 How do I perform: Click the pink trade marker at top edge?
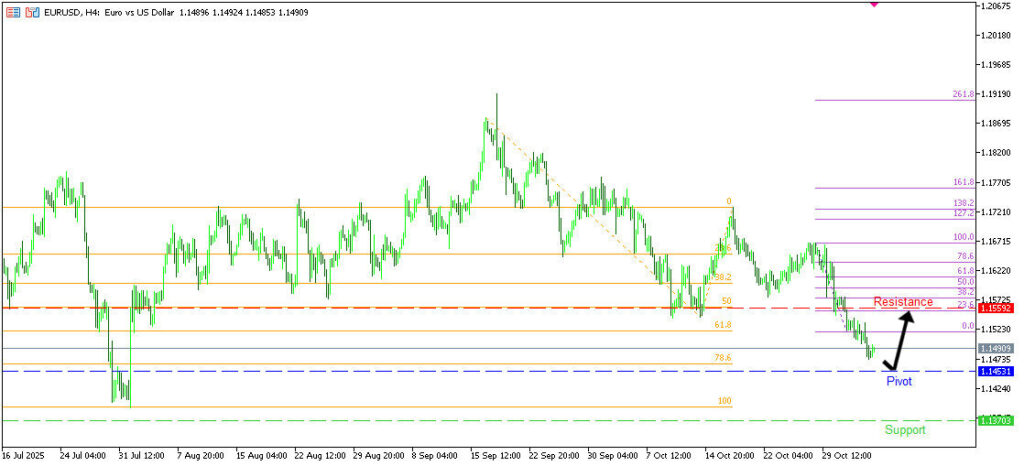[x=874, y=4]
